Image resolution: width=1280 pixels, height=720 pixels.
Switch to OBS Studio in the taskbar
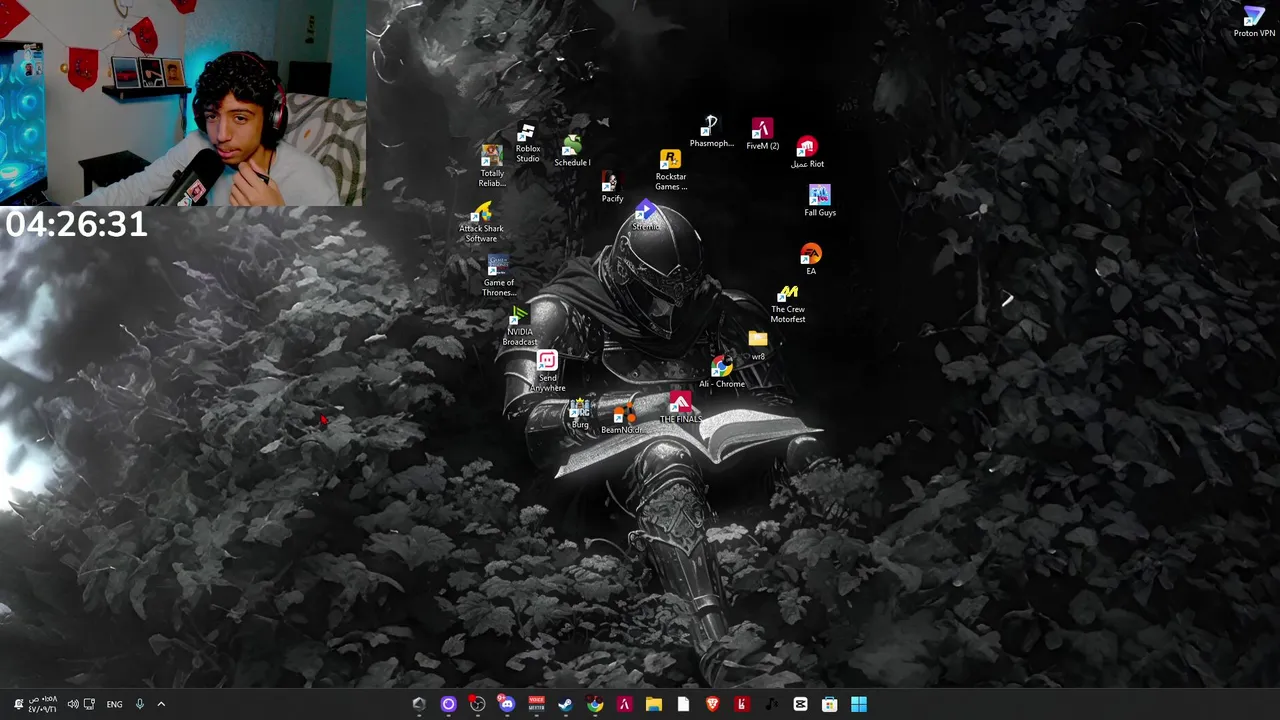478,704
